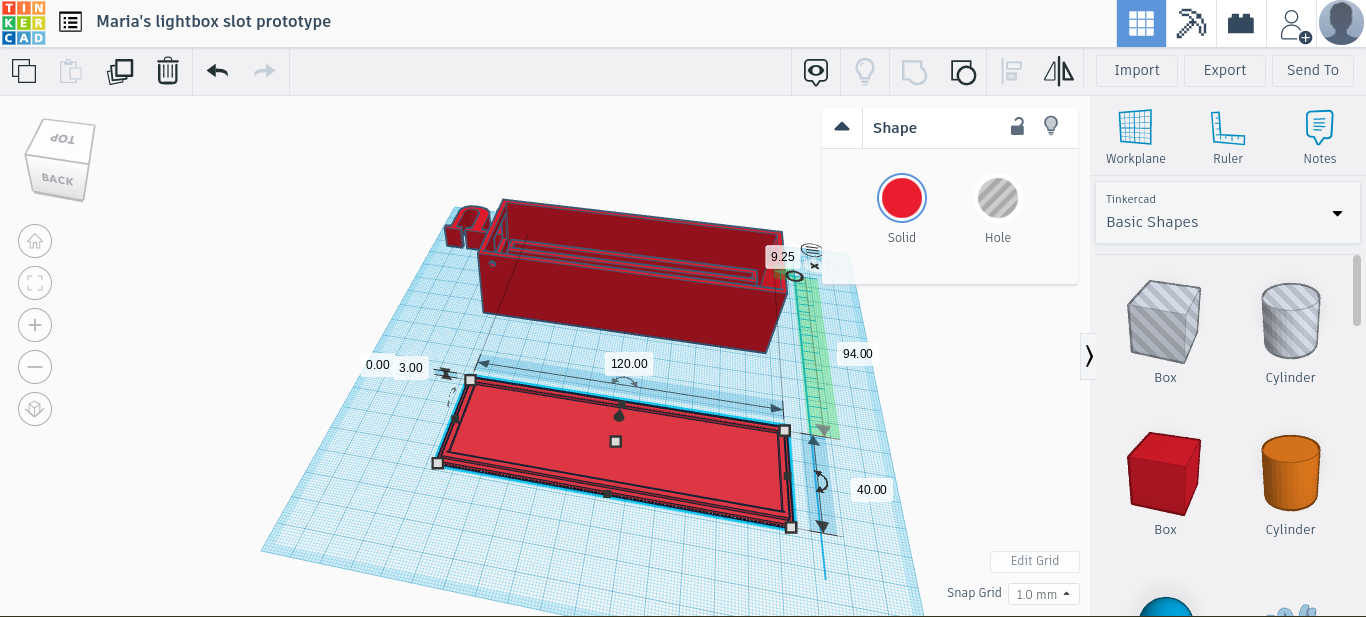
Task: Open the Tinkercad home logo
Action: [x=23, y=23]
